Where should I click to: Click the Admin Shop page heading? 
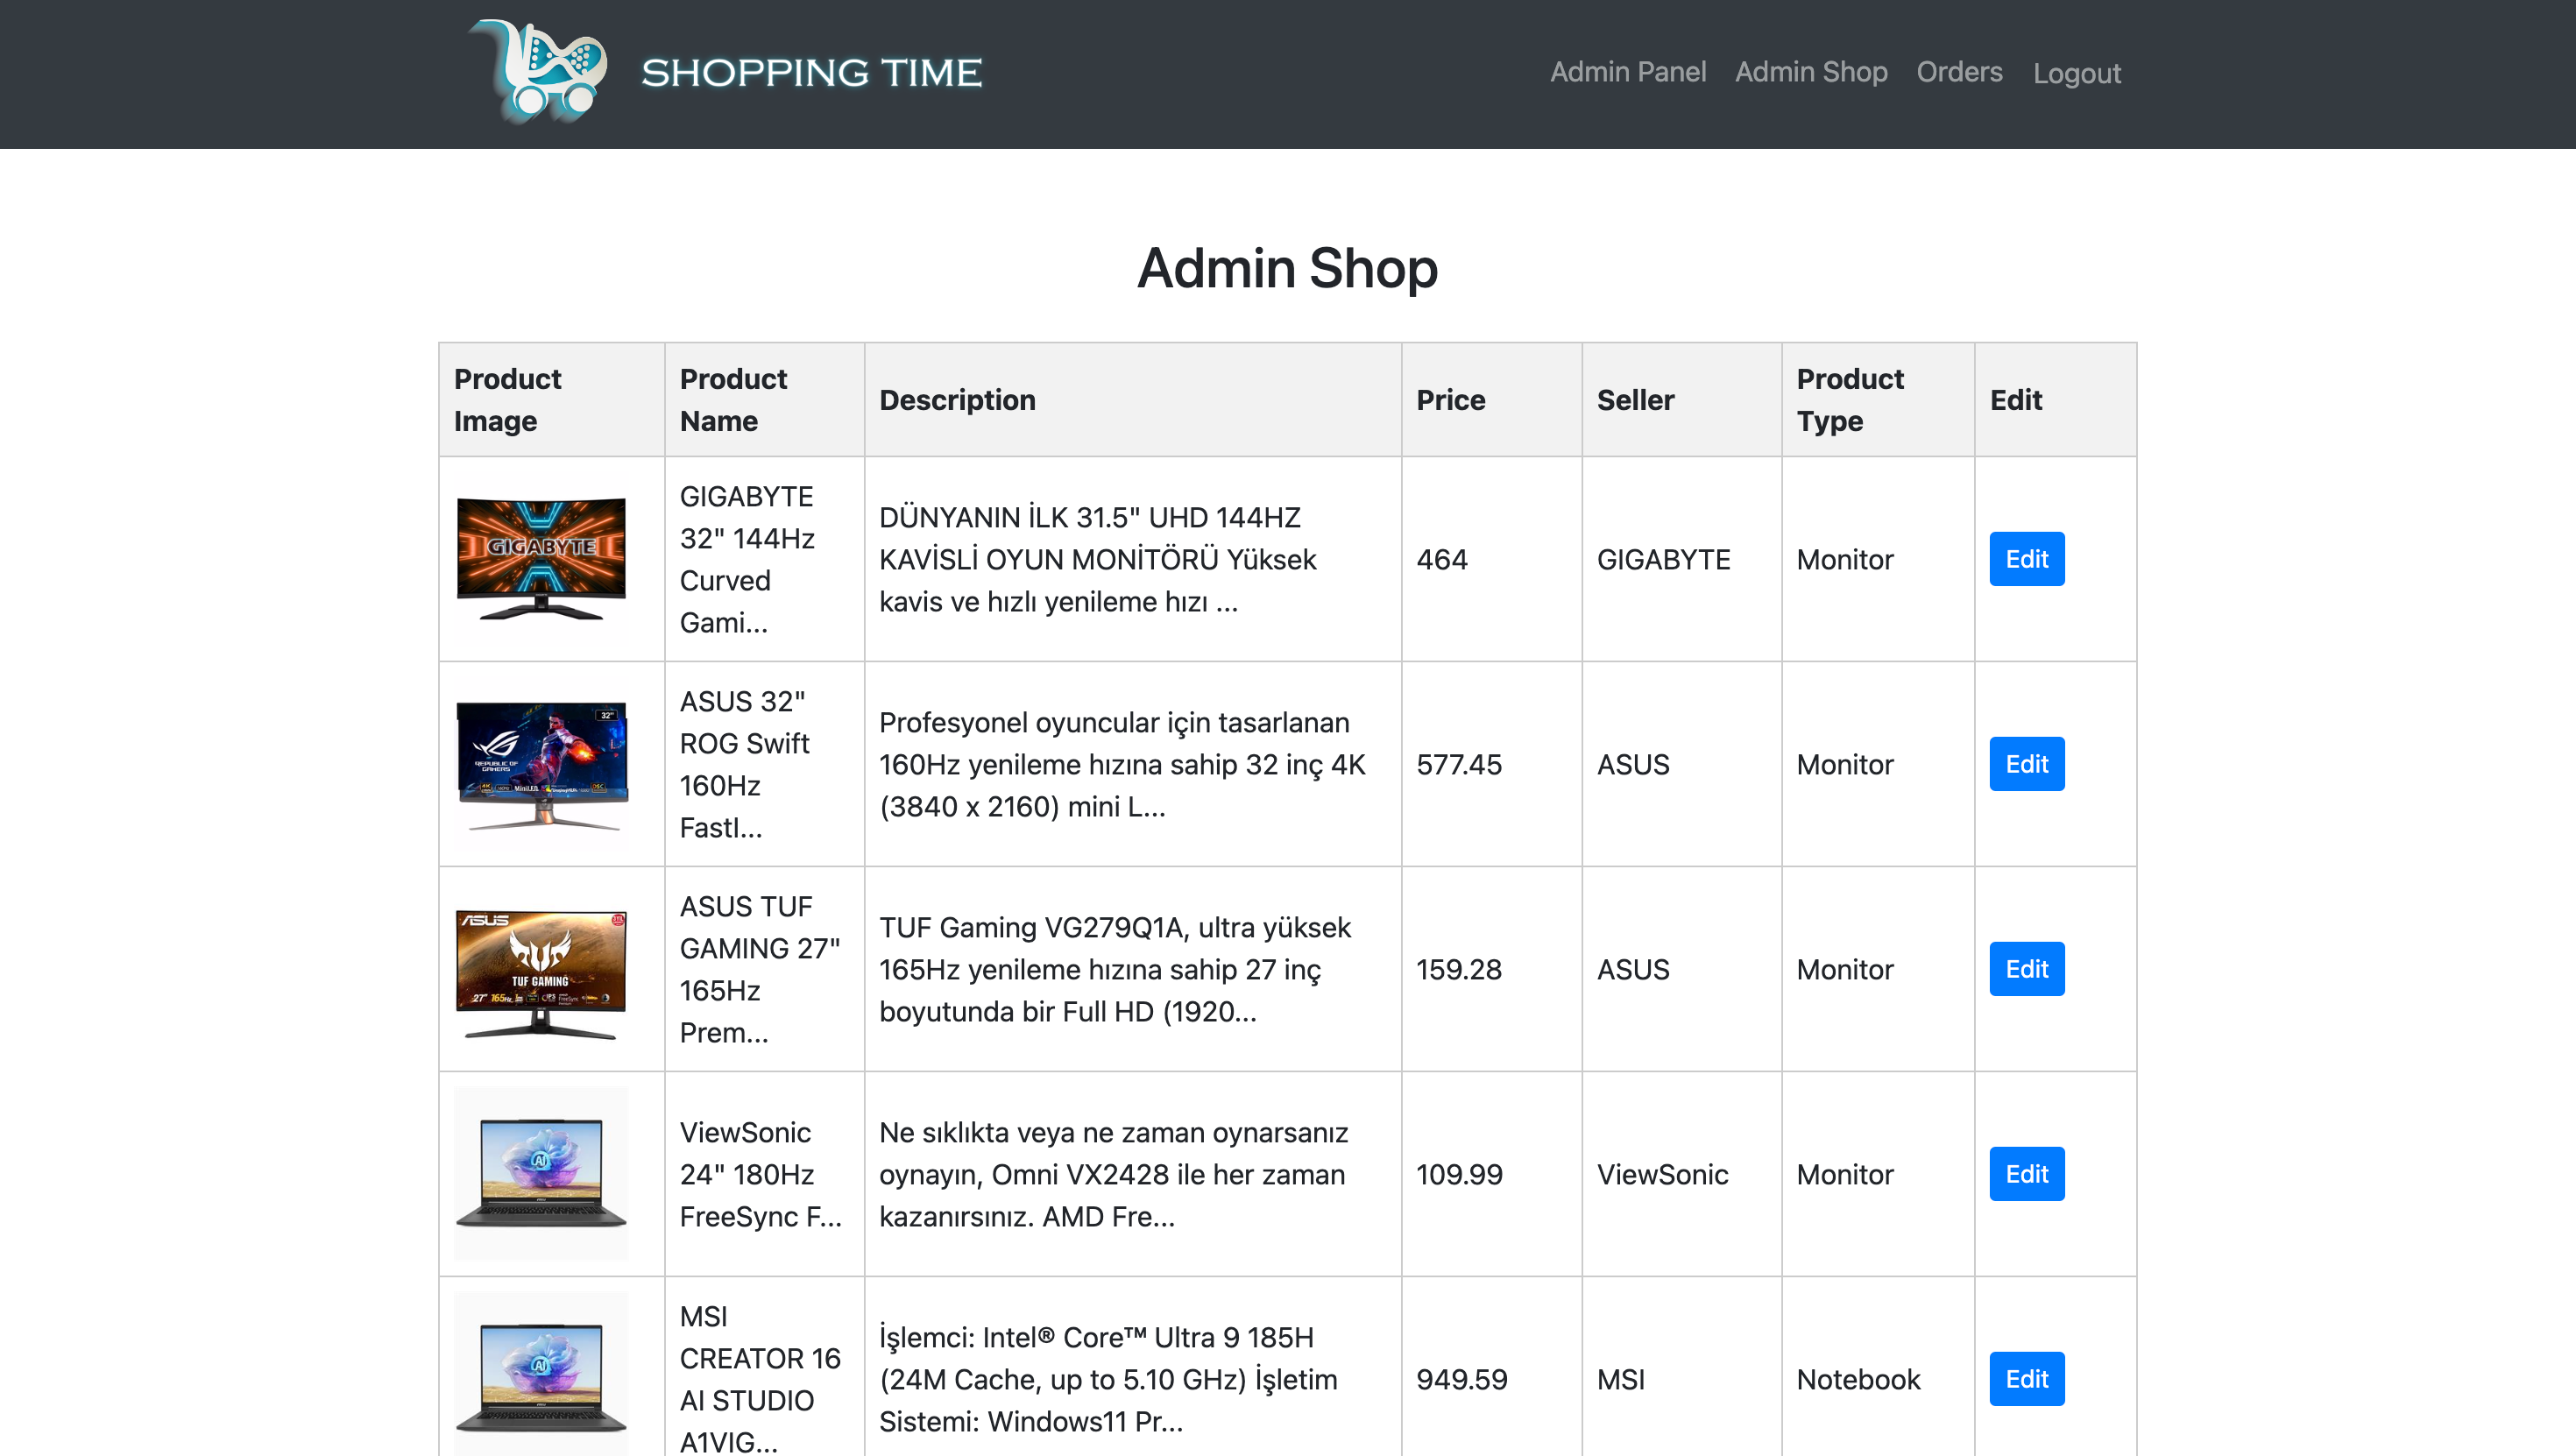[1287, 268]
